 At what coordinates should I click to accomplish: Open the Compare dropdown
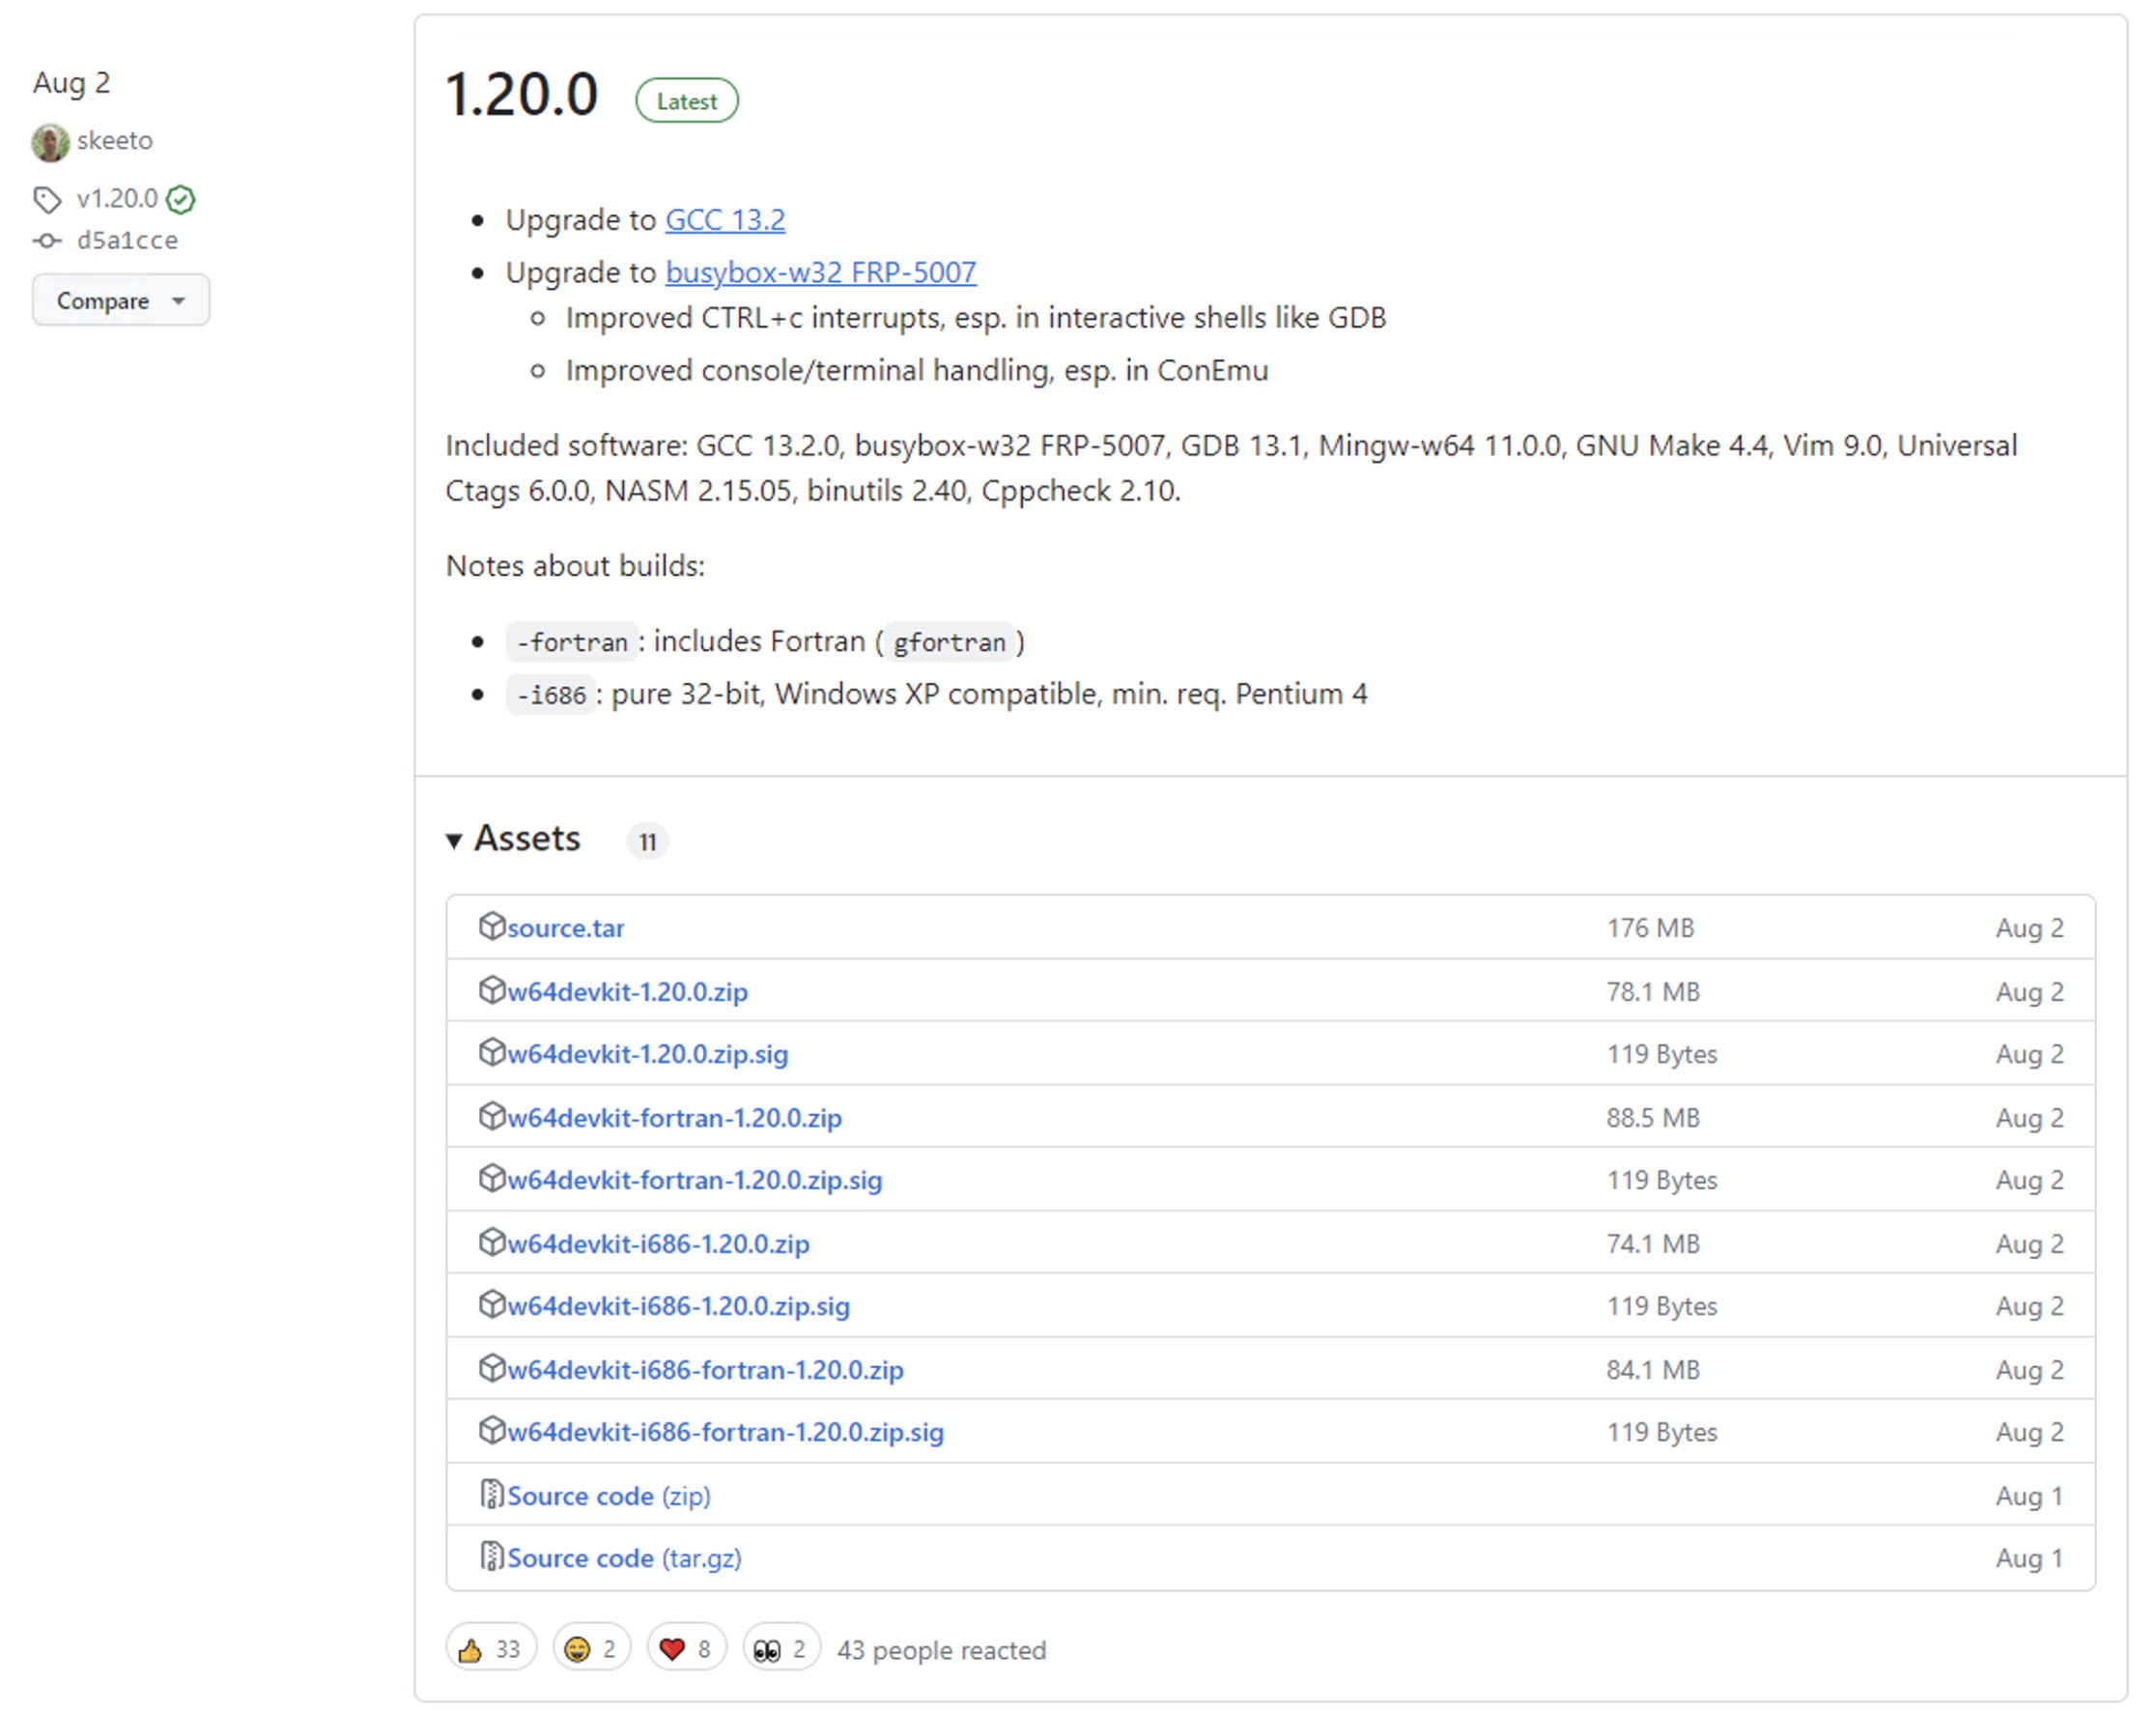[121, 301]
